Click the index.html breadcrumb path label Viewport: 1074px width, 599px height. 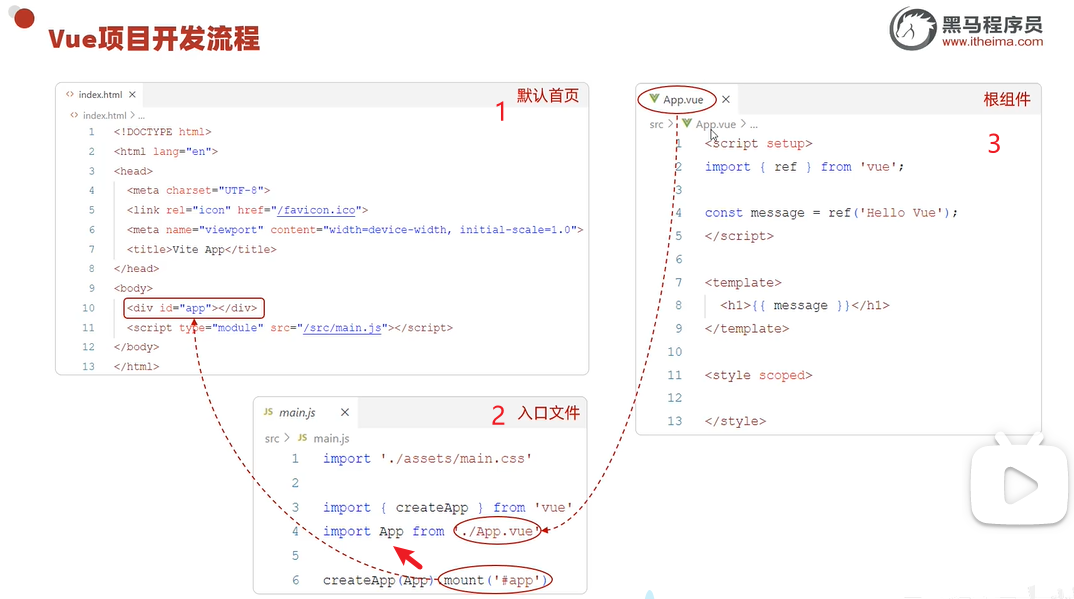(x=105, y=115)
